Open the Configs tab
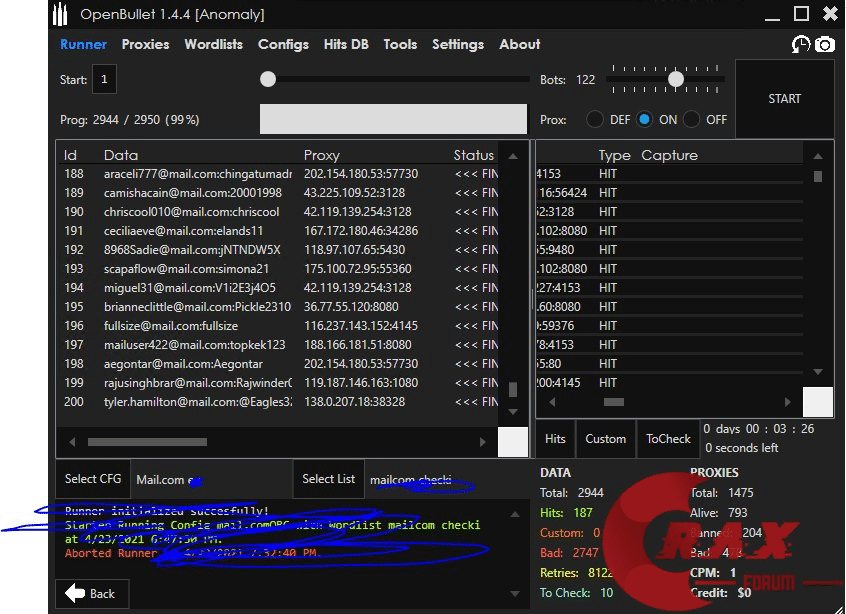Image resolution: width=846 pixels, height=614 pixels. [283, 44]
